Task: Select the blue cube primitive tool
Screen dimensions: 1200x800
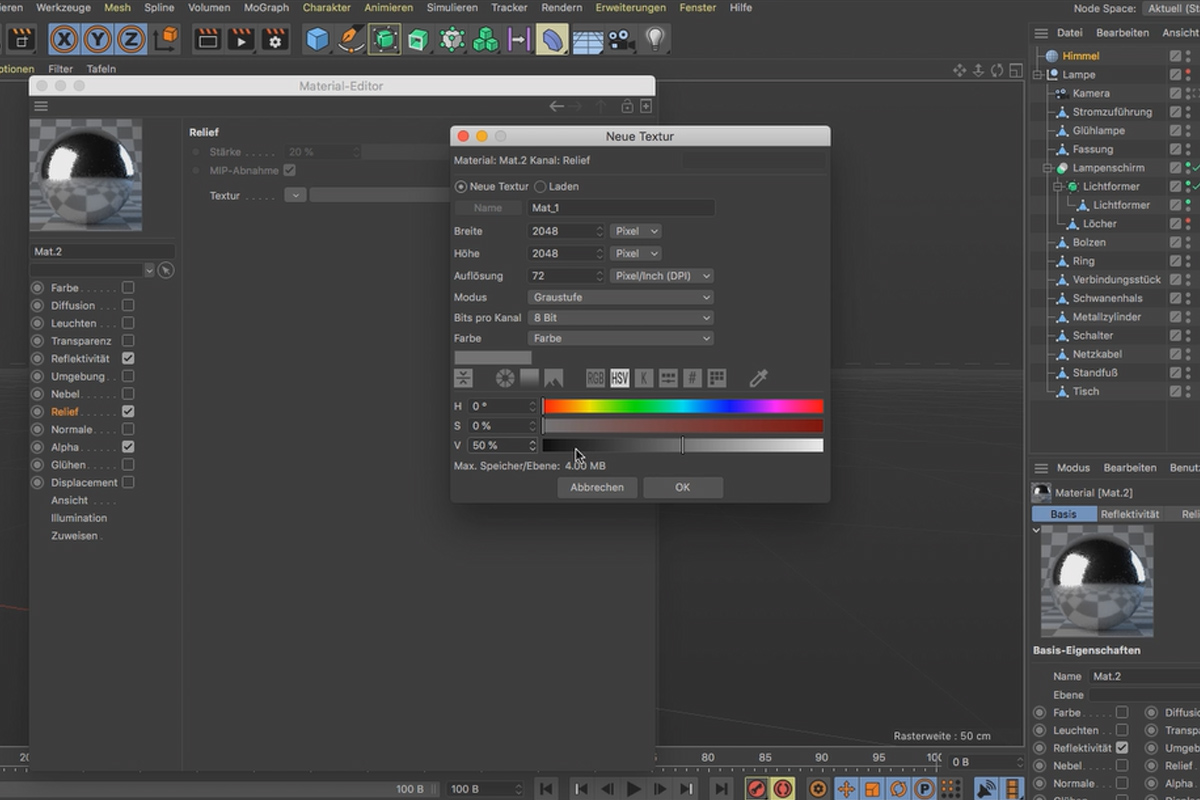Action: pos(317,39)
